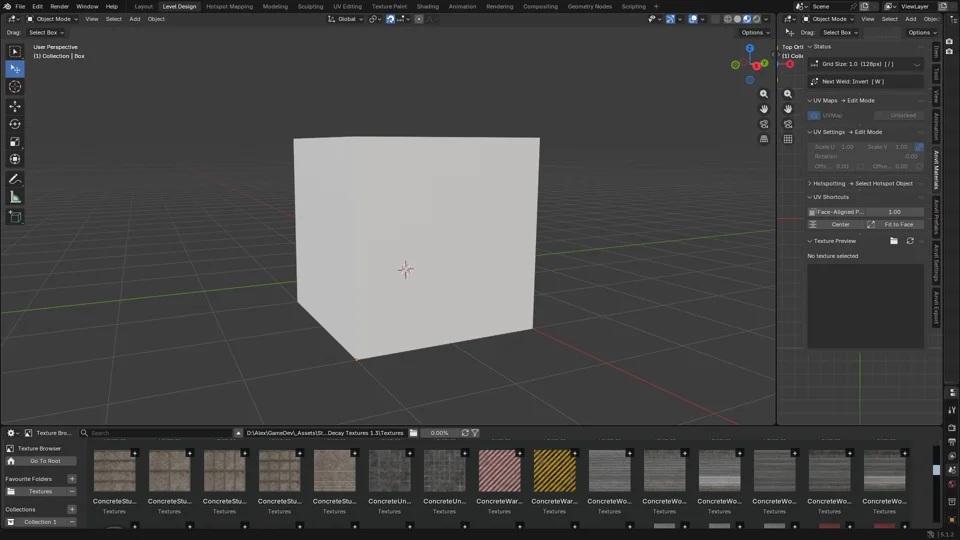
Task: Collapse the UV Shortcuts panel
Action: pyautogui.click(x=810, y=197)
